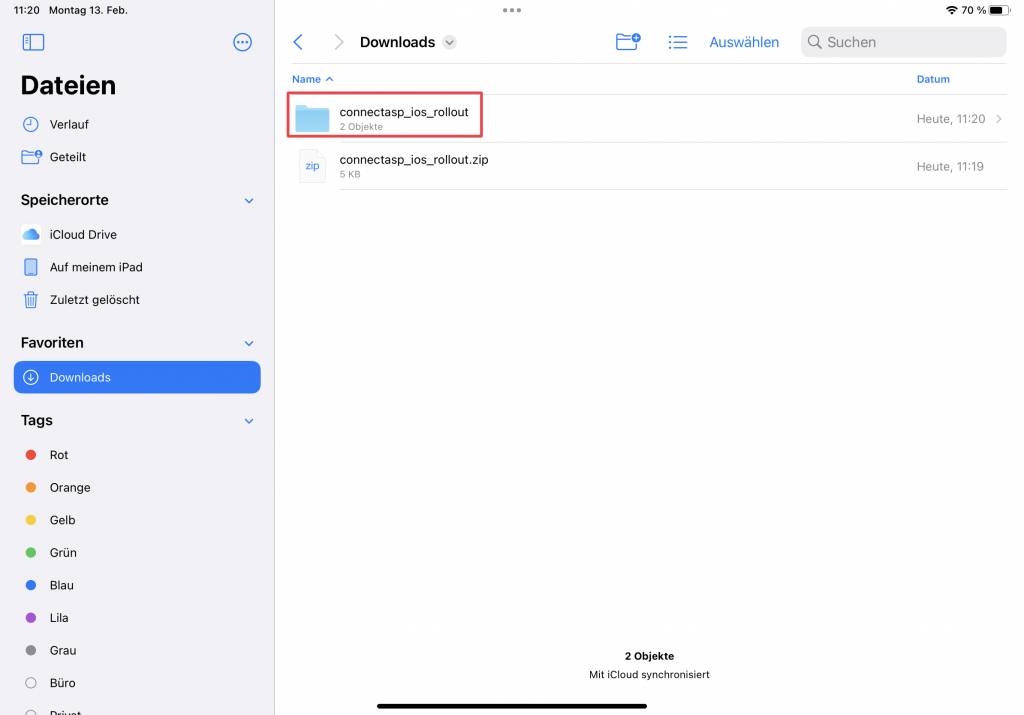Viewport: 1024px width, 715px height.
Task: Open Verlauf recent files
Action: (x=68, y=124)
